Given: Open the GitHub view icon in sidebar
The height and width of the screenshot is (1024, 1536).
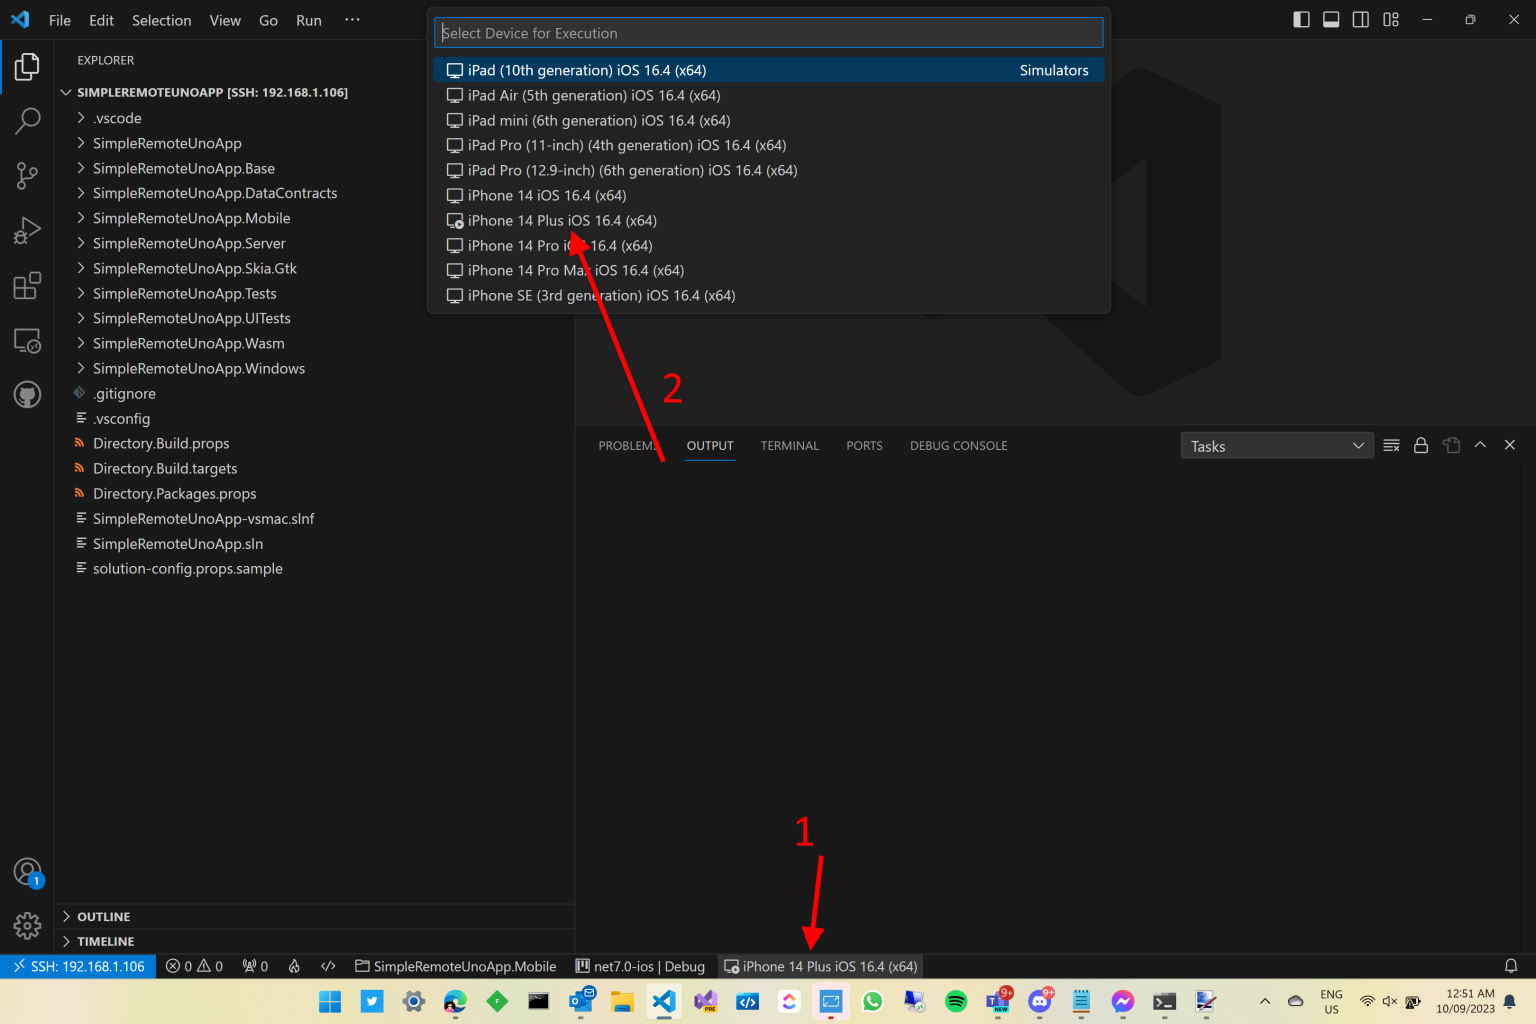Looking at the screenshot, I should click(26, 394).
